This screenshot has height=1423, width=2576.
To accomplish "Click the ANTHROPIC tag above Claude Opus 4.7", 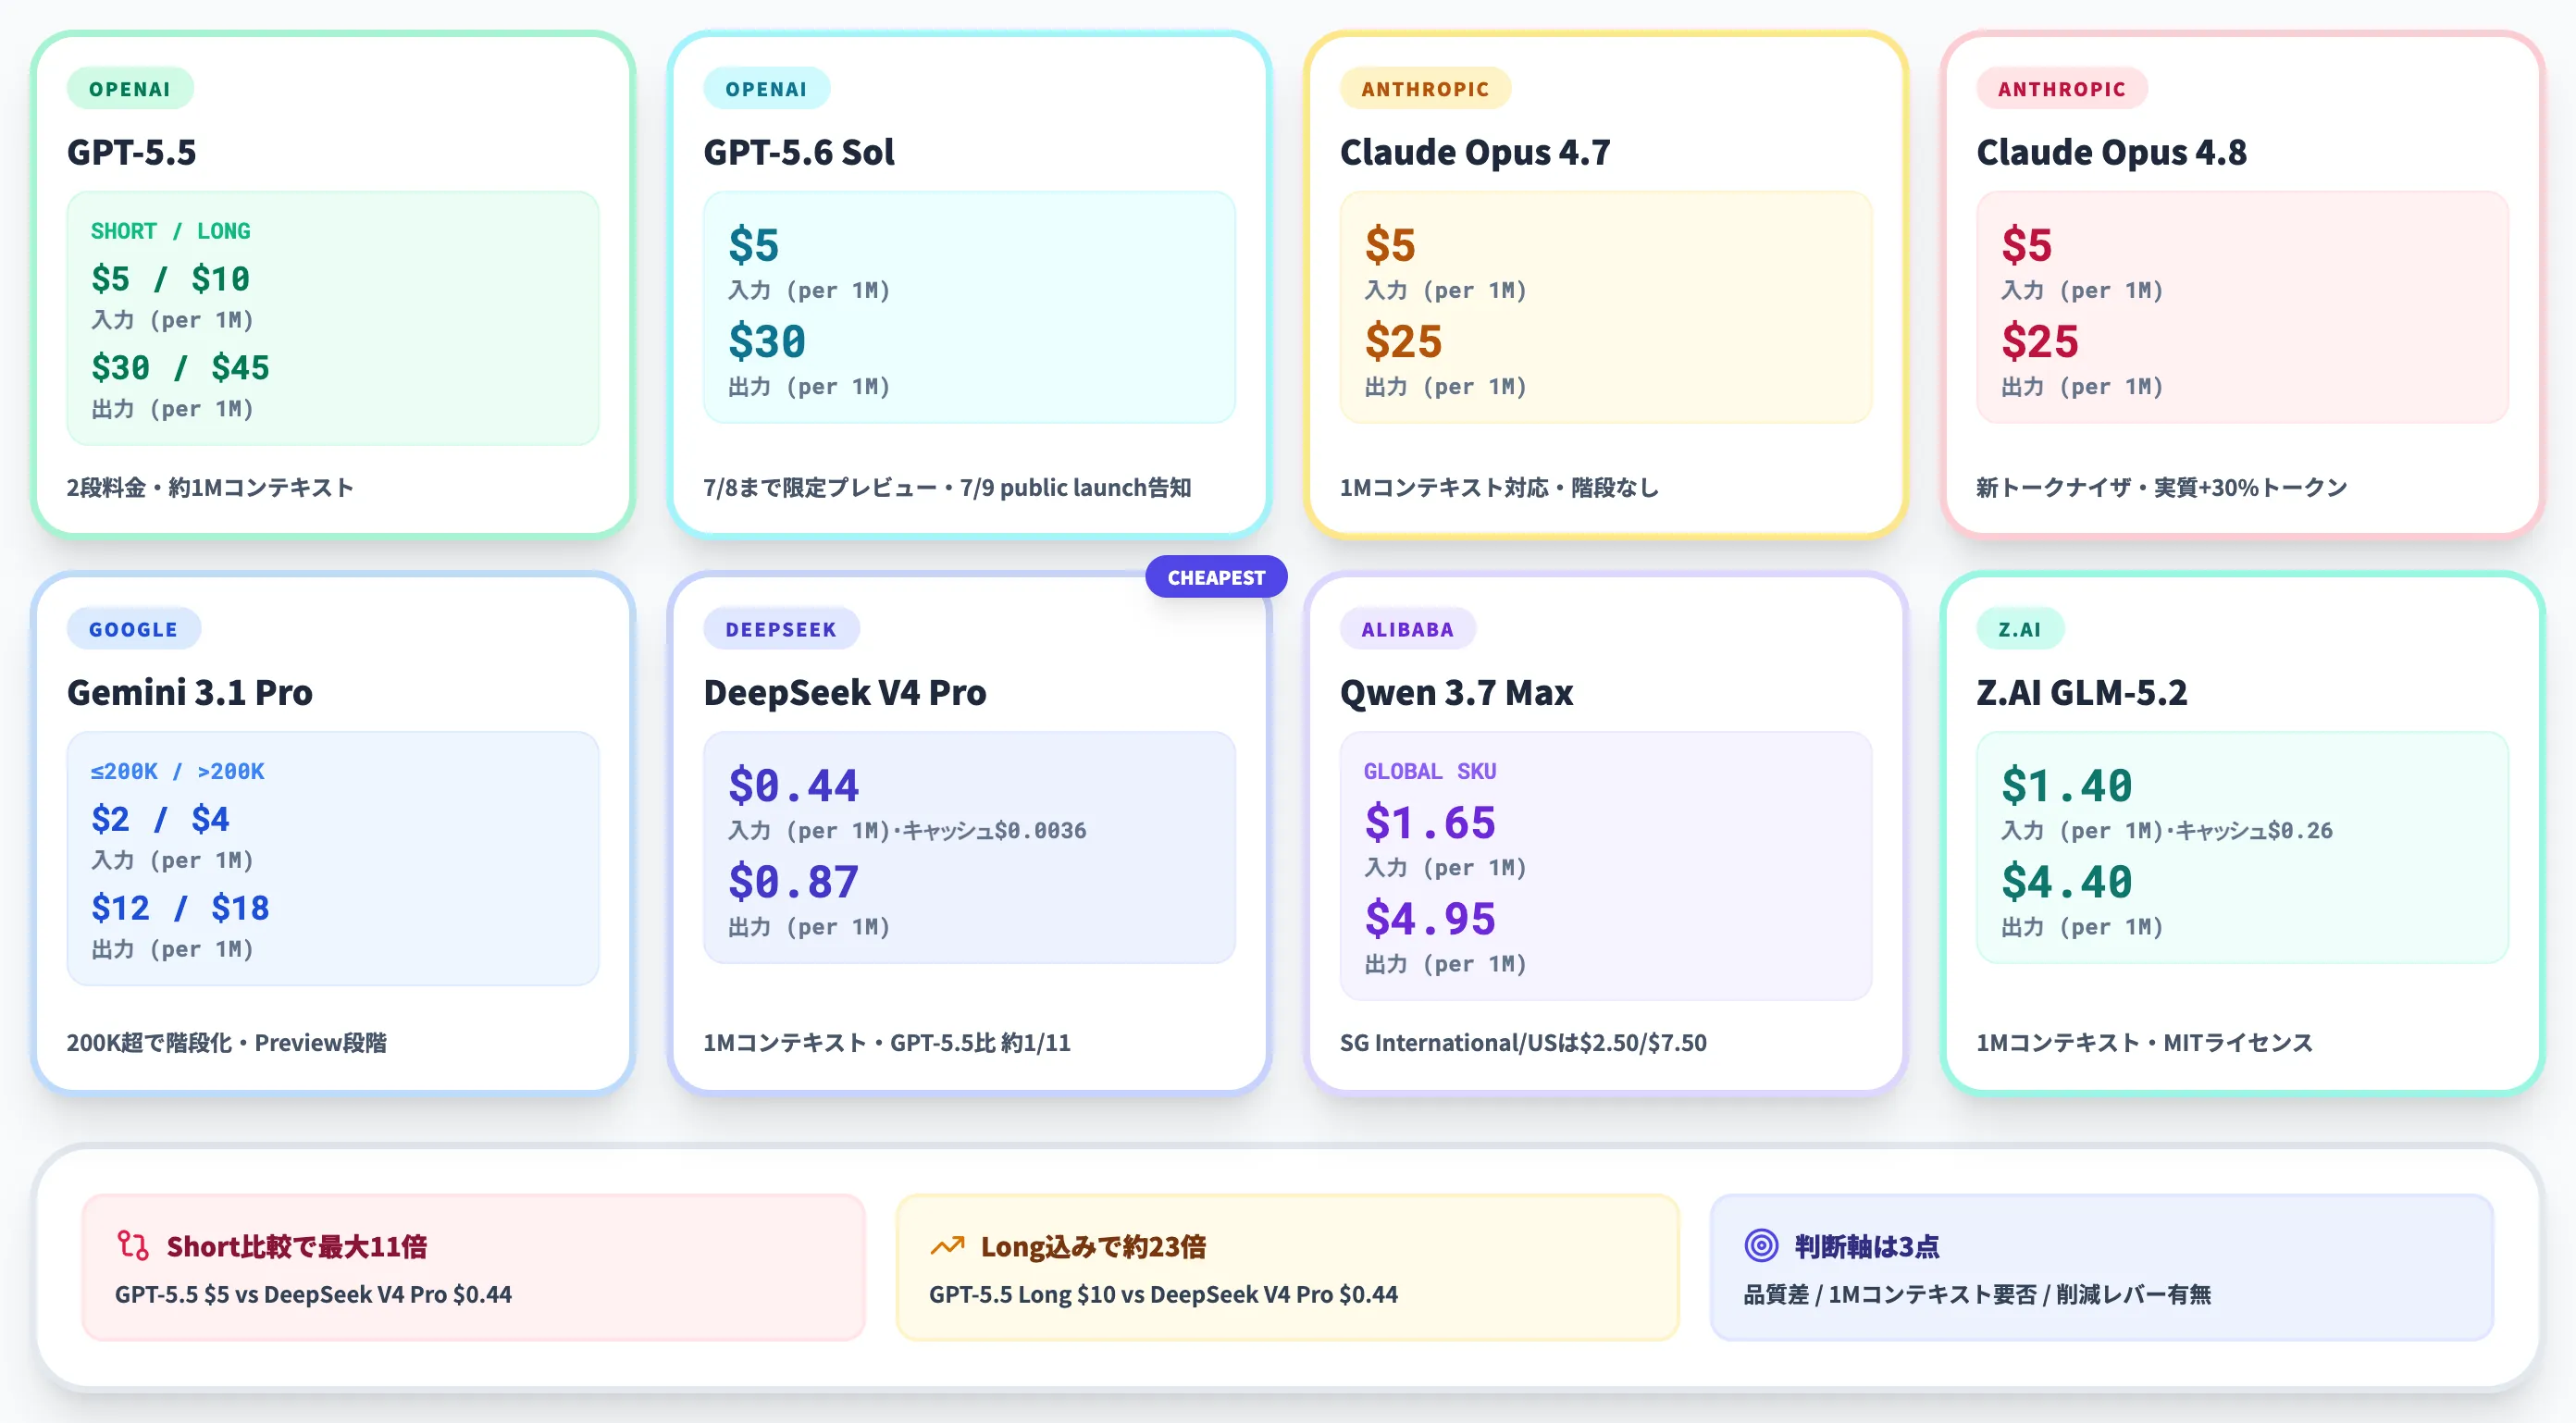I will coord(1425,89).
